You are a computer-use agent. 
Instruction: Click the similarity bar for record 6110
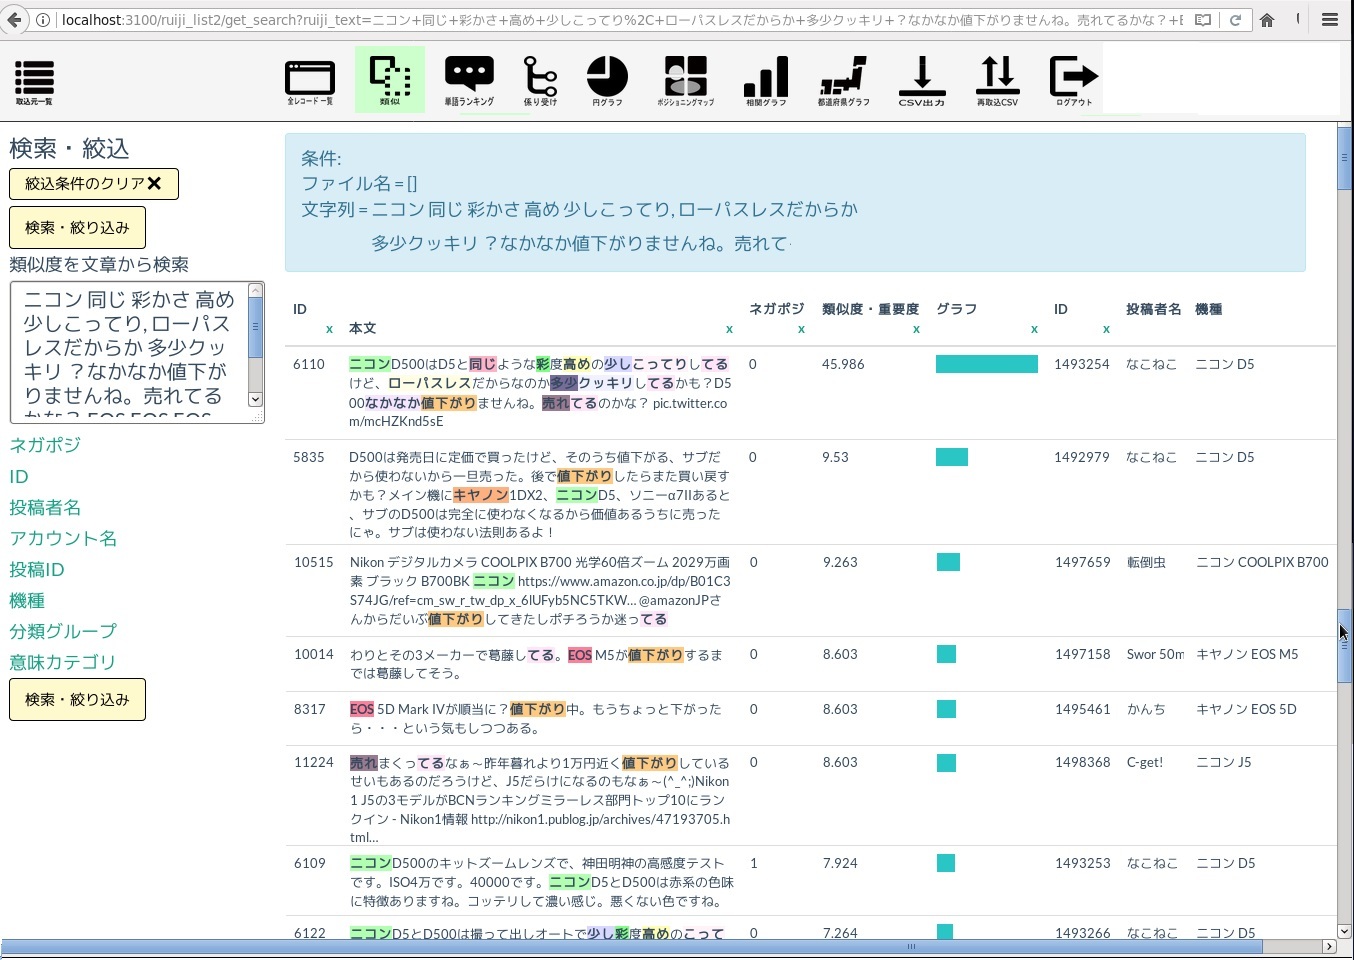coord(986,365)
